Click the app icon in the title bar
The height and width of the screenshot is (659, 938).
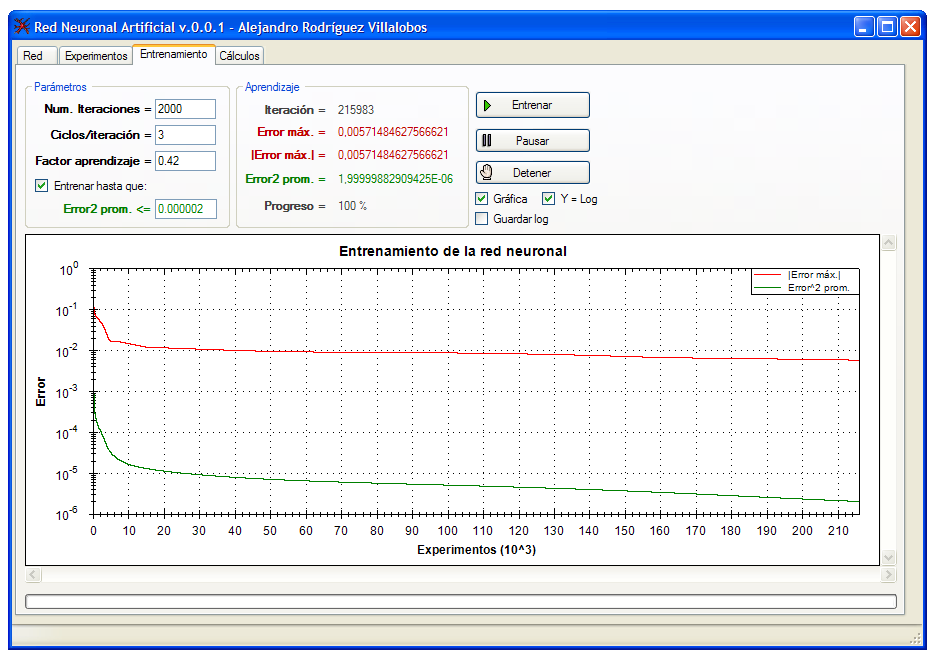click(x=20, y=27)
